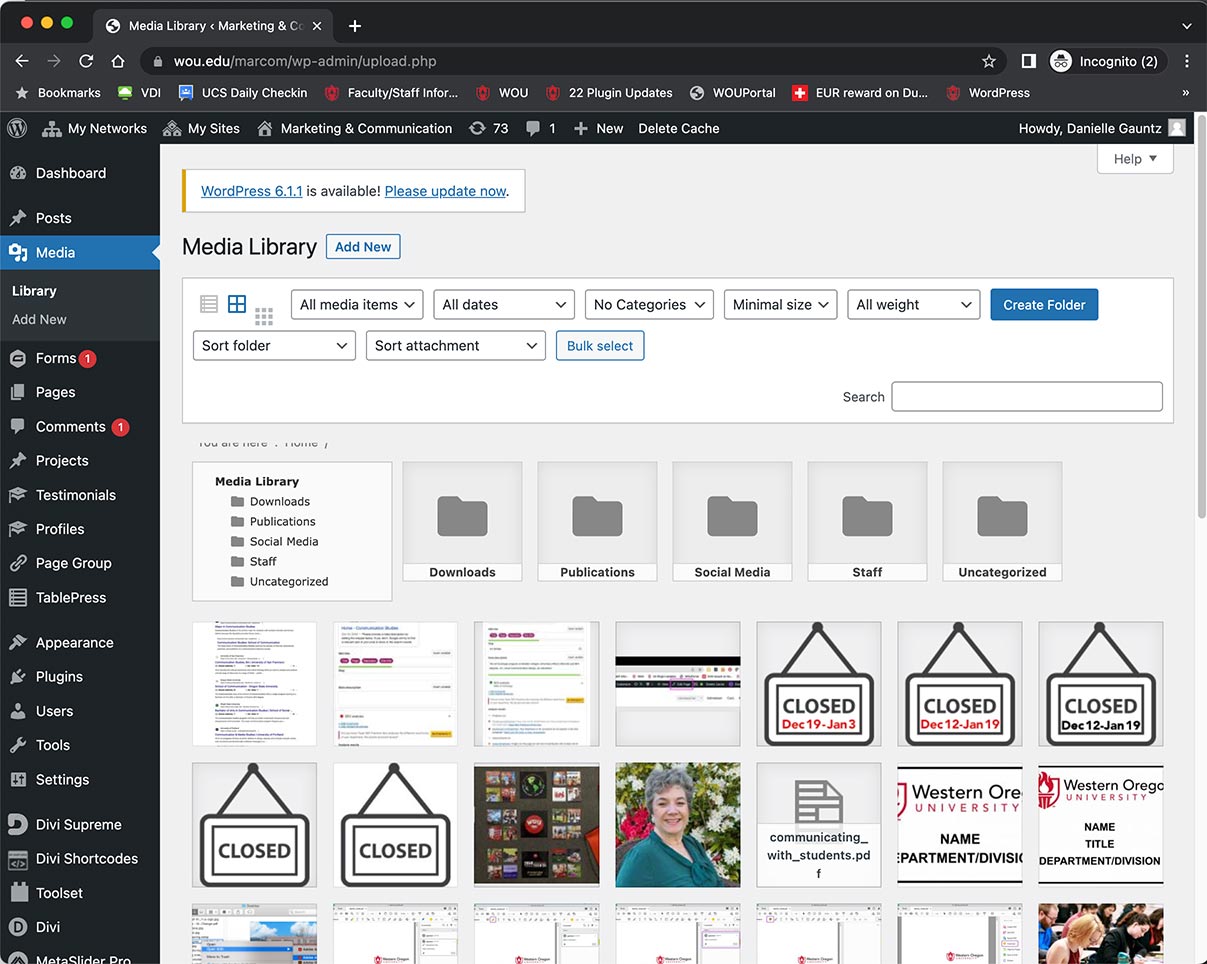Viewport: 1207px width, 964px height.
Task: Select the grid view icon above the filters
Action: (236, 303)
